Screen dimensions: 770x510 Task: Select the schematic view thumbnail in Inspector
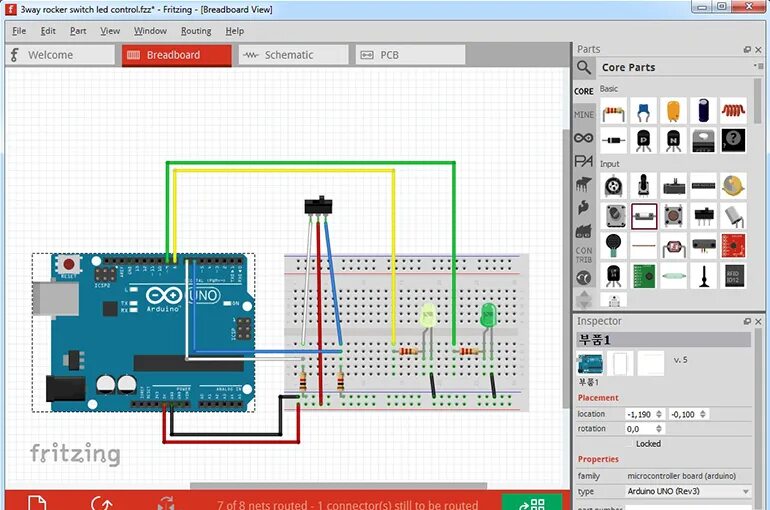tap(620, 363)
